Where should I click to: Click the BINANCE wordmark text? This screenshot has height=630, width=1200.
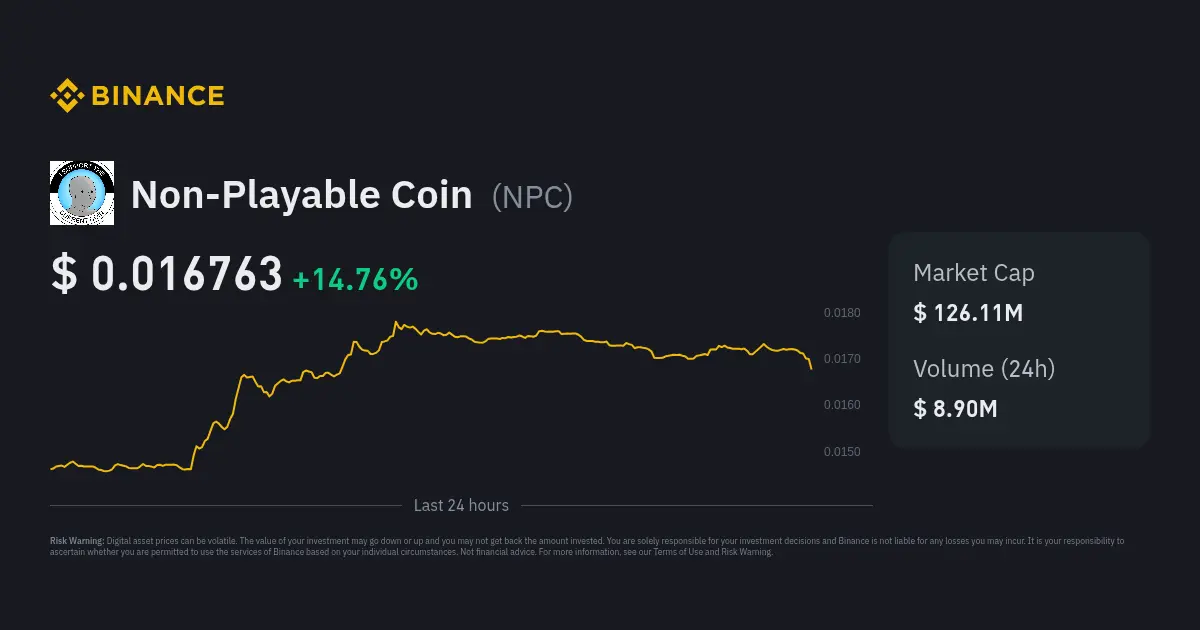(x=157, y=96)
